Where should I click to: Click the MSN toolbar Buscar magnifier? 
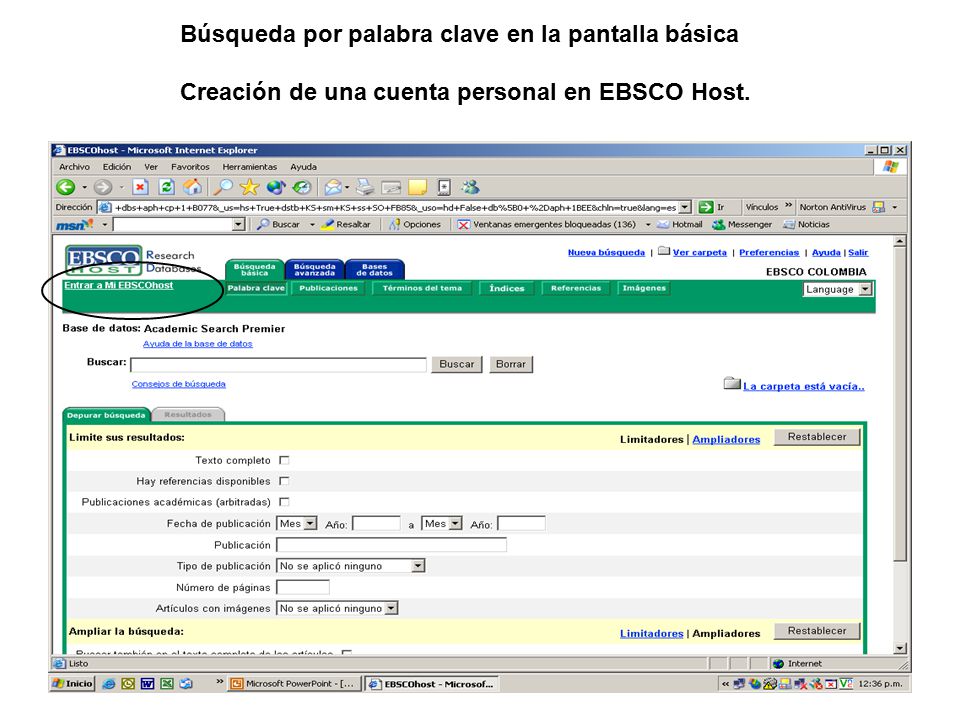263,225
